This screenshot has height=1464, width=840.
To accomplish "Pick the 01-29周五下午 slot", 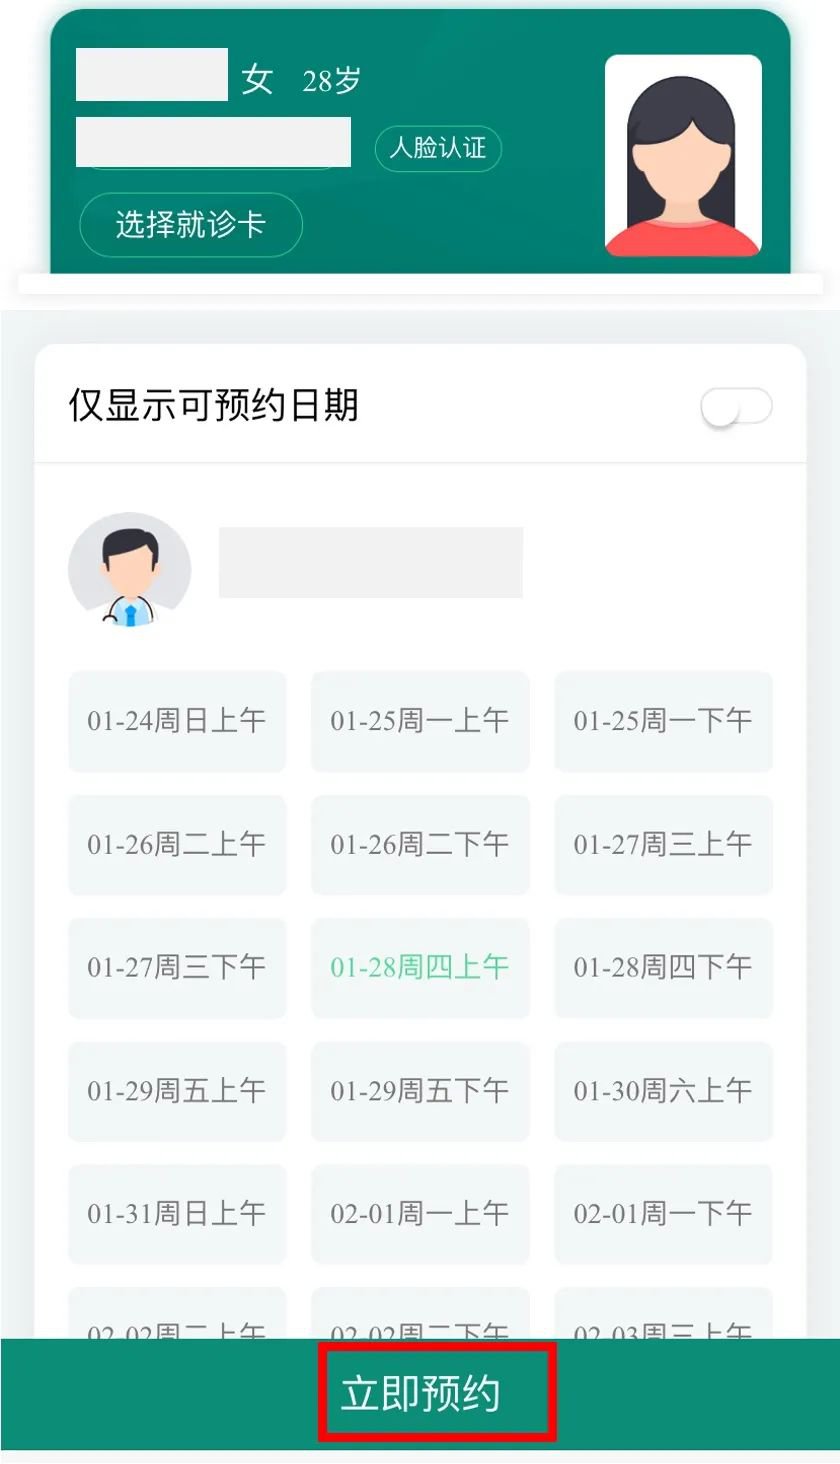I will point(420,1091).
